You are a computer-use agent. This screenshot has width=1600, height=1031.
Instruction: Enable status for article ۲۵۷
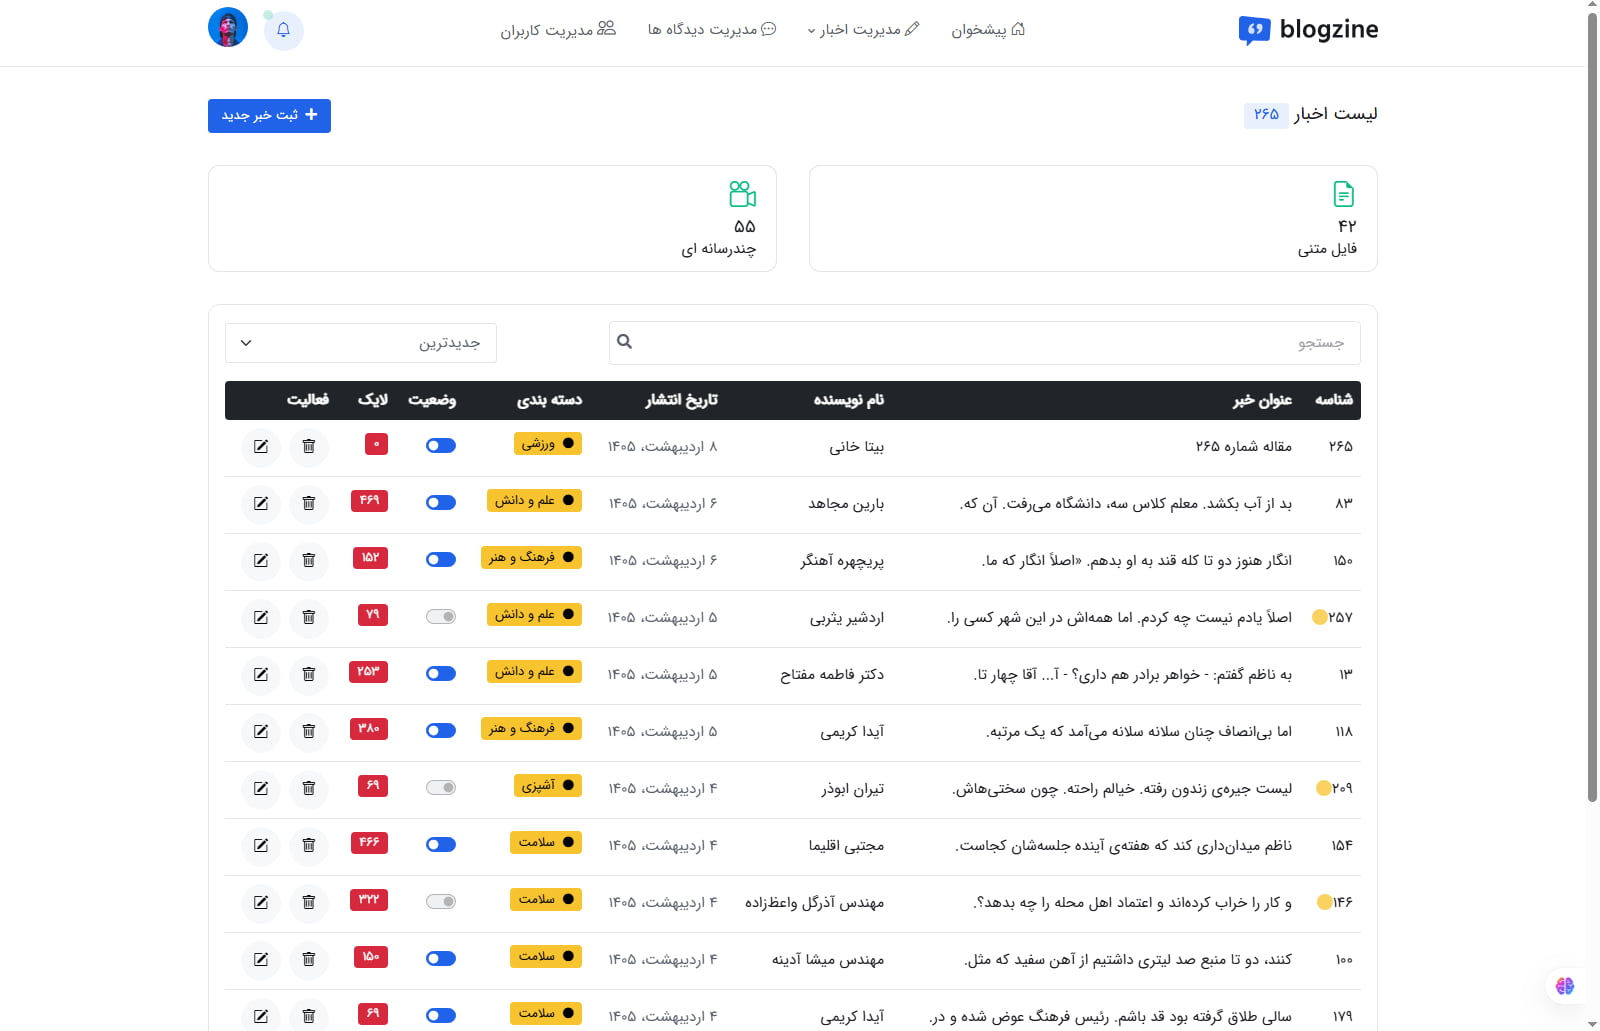click(x=441, y=617)
